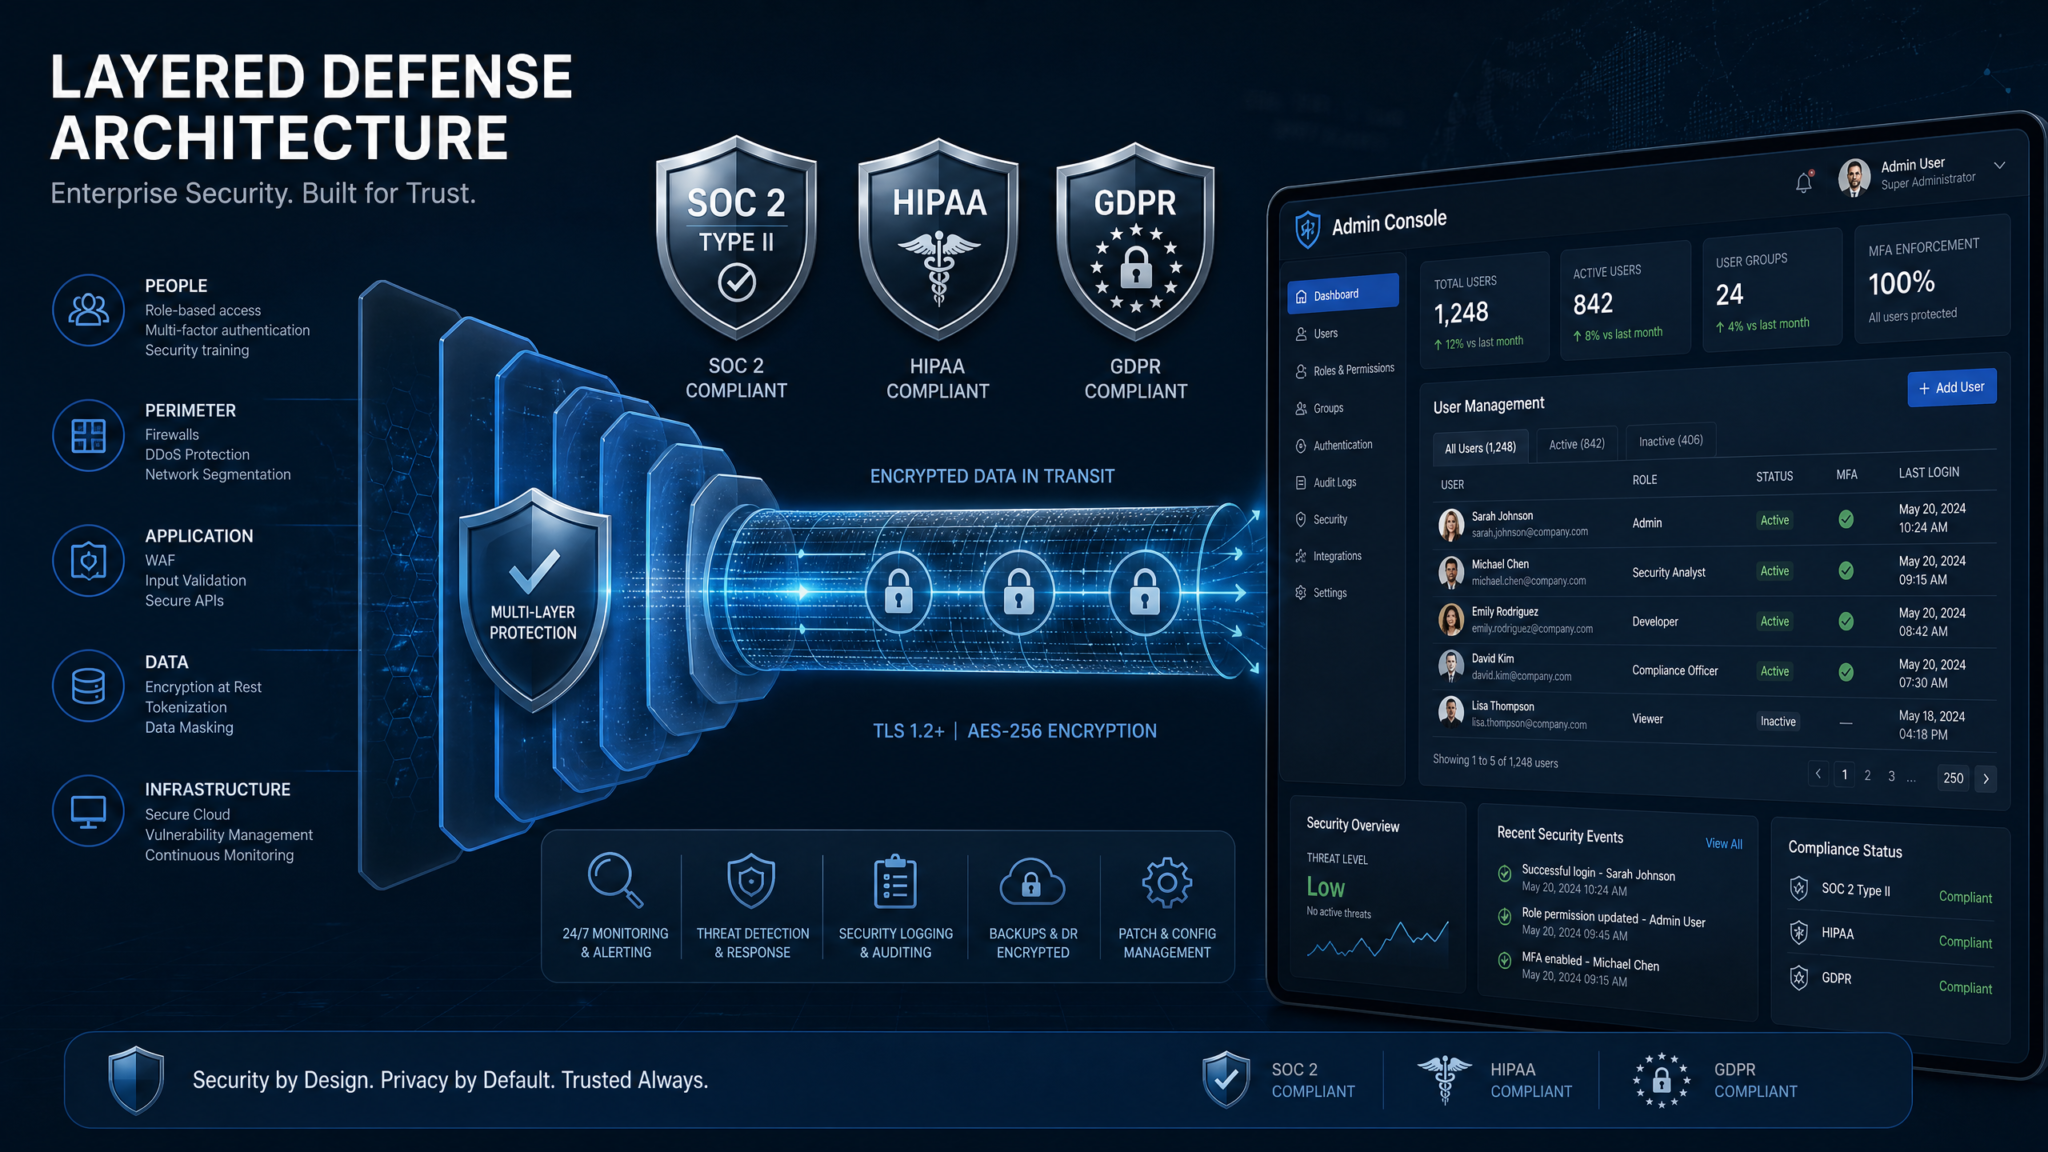This screenshot has width=2048, height=1152.
Task: Click the MFA checkmark for Michael Chen
Action: point(1846,570)
